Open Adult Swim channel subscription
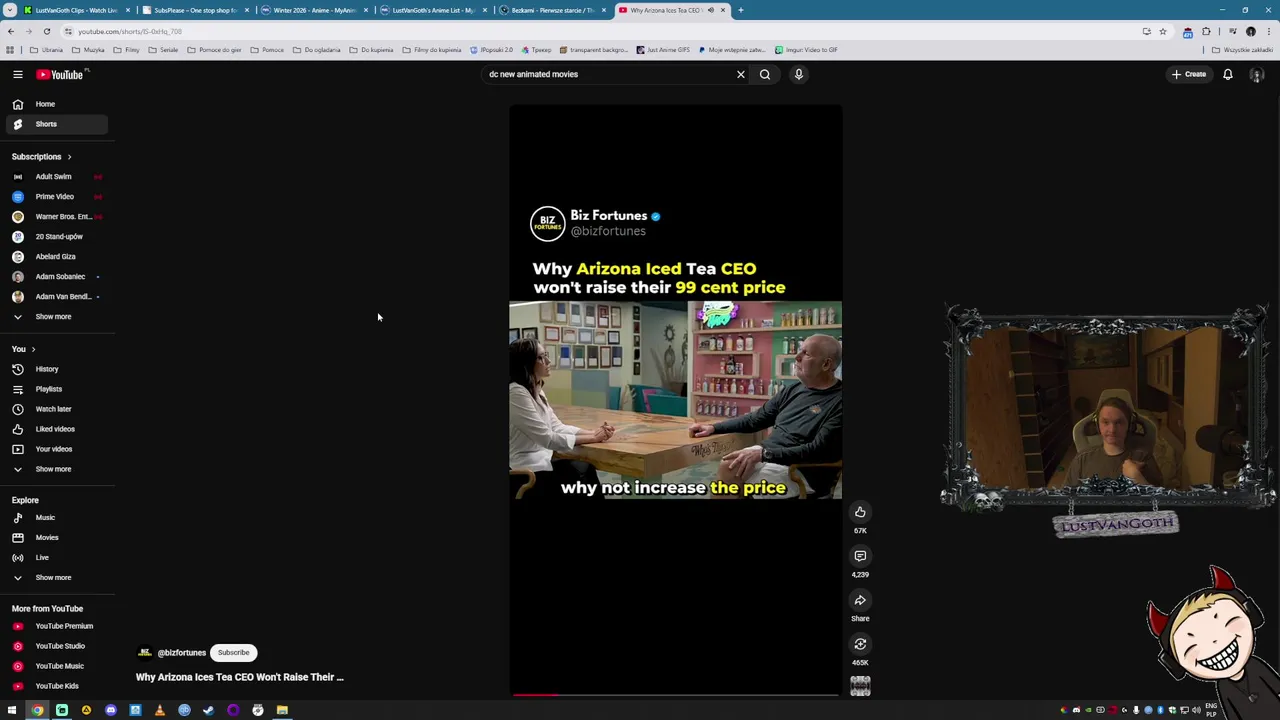 [x=55, y=176]
